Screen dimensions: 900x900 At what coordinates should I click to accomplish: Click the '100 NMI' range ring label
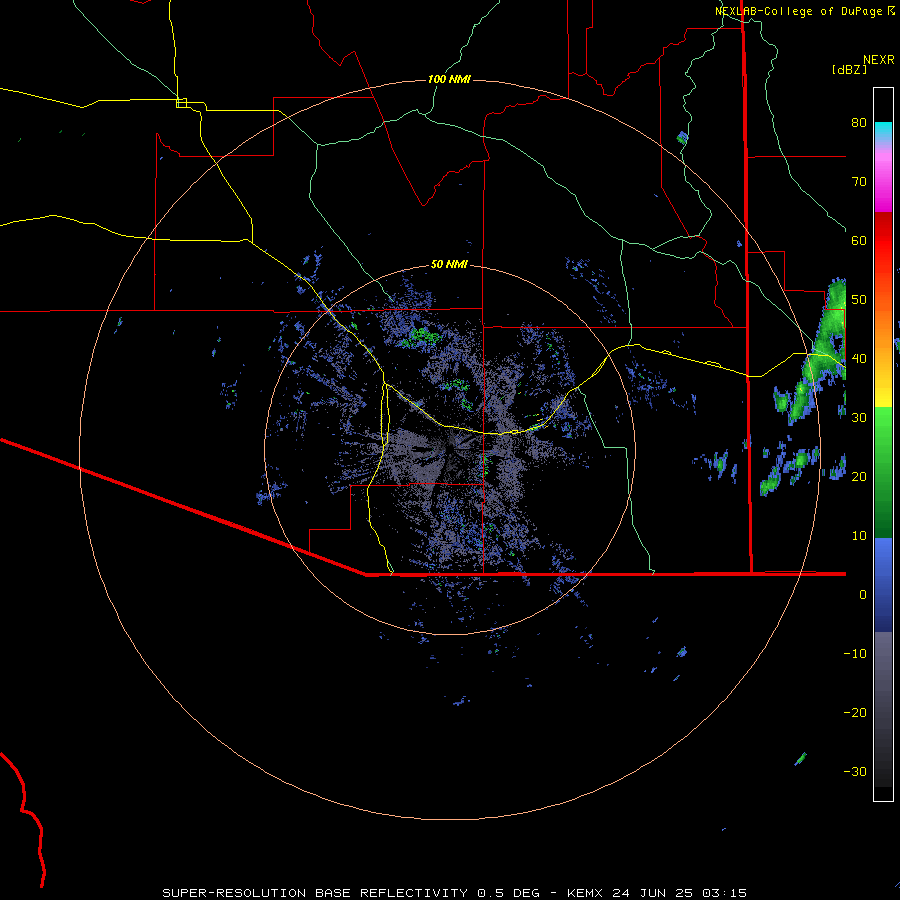(449, 79)
